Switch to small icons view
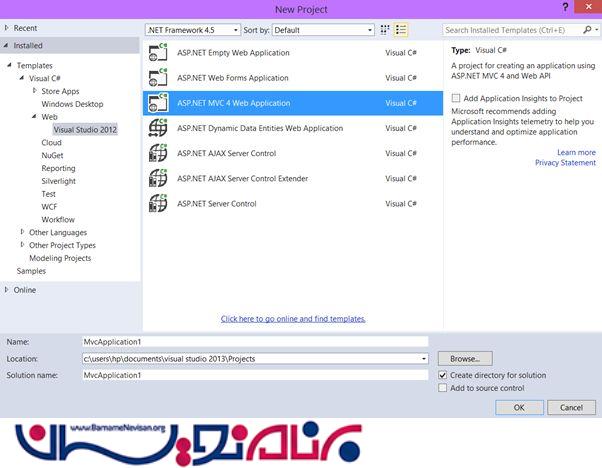This screenshot has height=468, width=602. pyautogui.click(x=385, y=30)
